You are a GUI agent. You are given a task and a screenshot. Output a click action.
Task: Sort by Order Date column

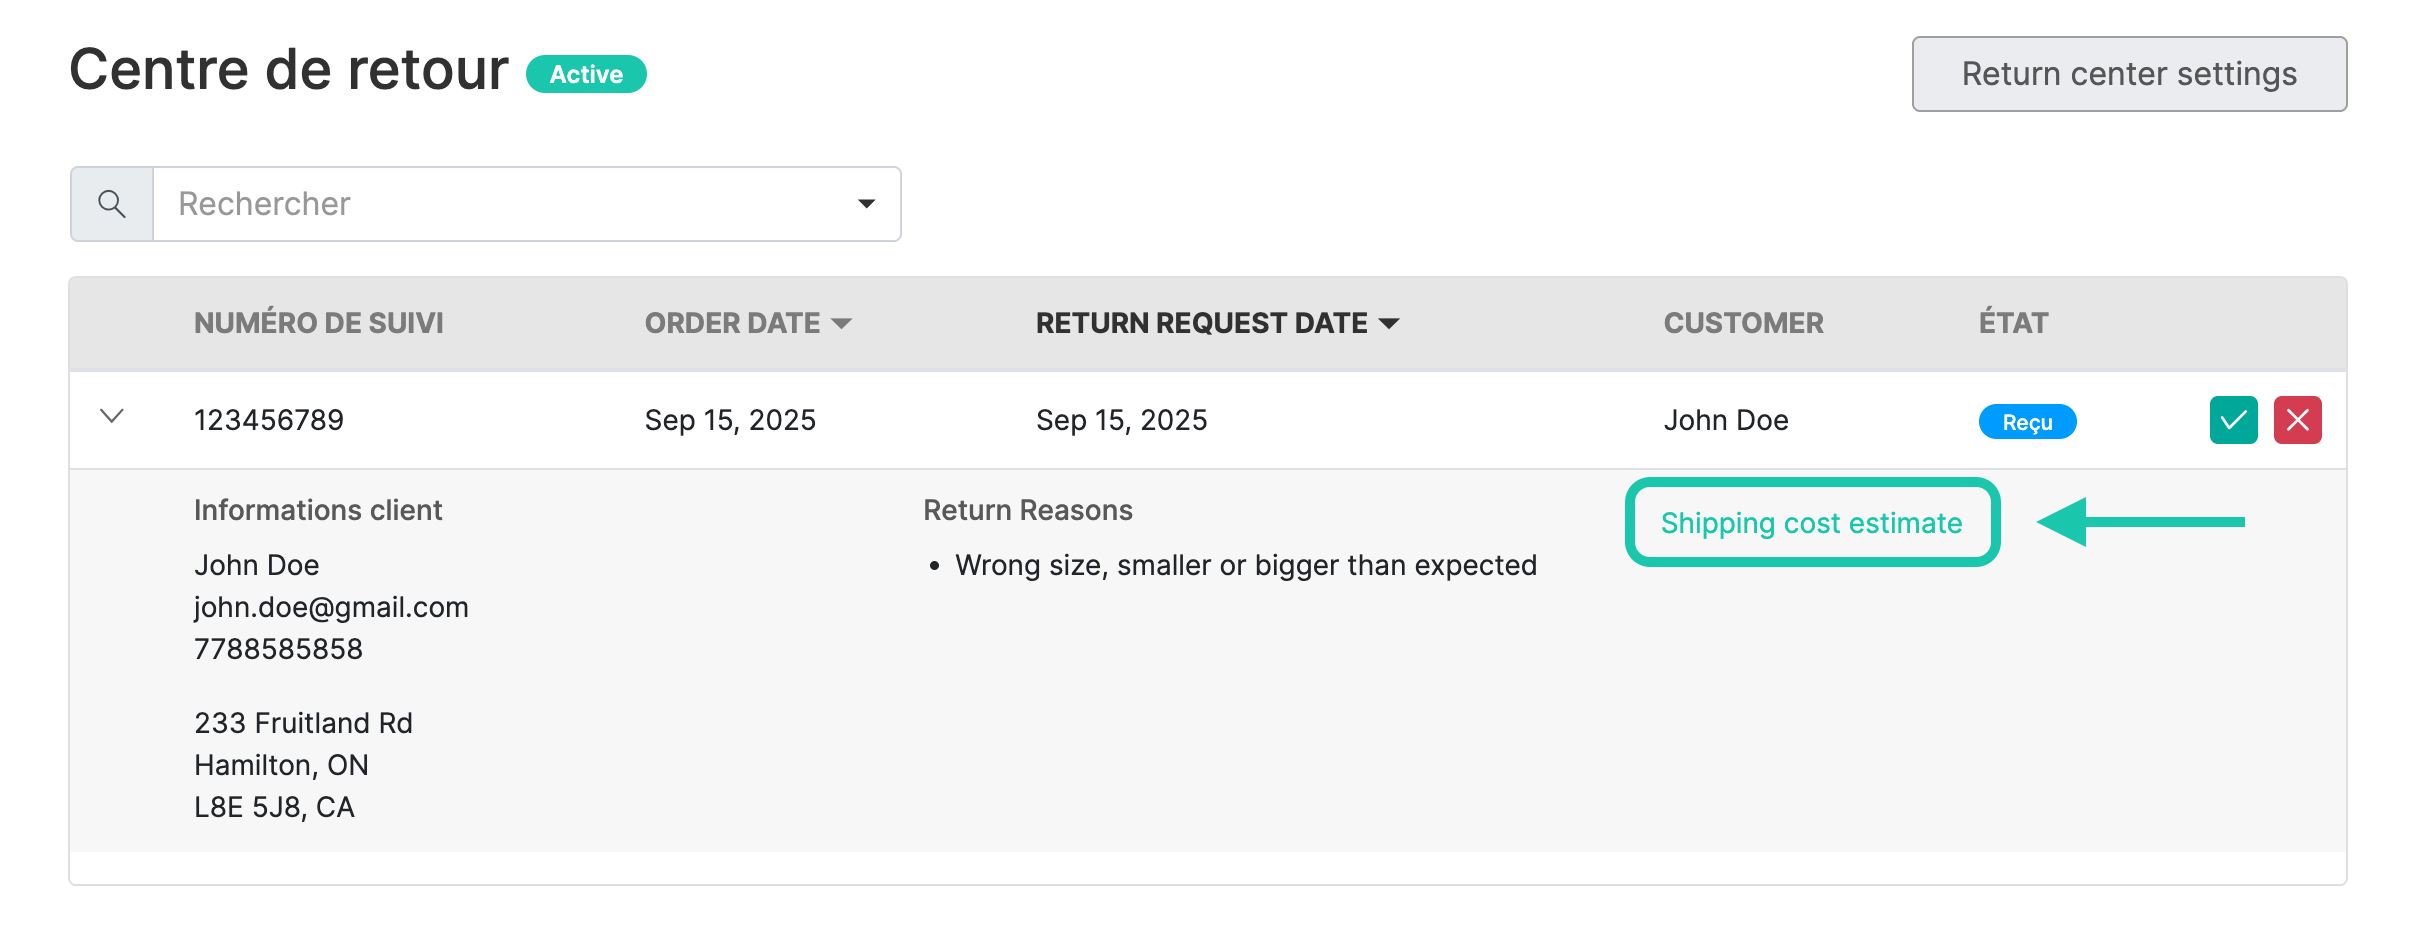pos(747,323)
